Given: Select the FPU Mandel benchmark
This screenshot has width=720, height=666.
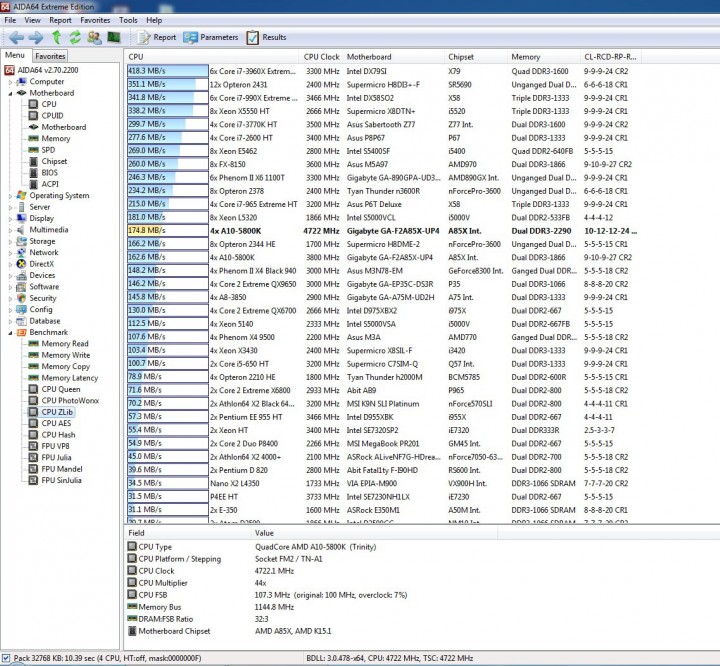Looking at the screenshot, I should (x=62, y=469).
